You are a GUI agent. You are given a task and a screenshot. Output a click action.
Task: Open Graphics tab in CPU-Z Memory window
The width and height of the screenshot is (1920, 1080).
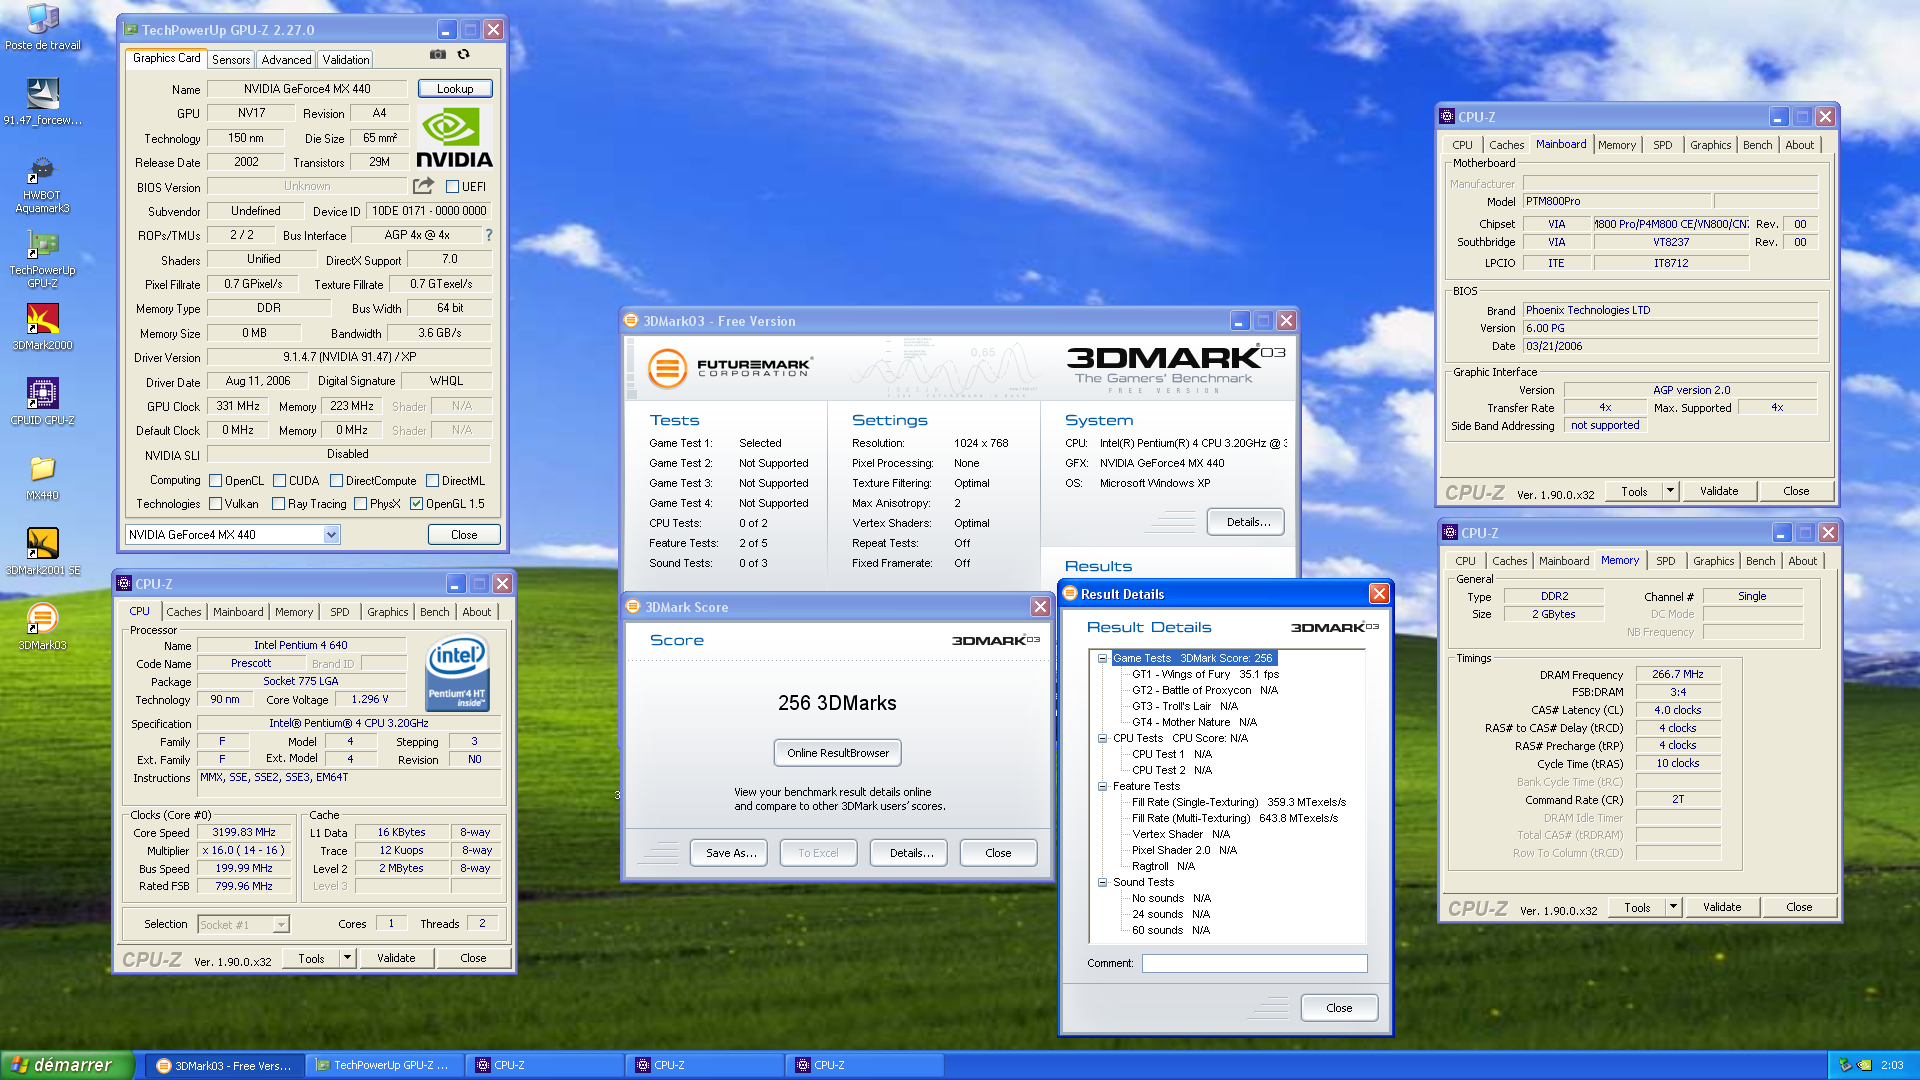pos(1713,561)
